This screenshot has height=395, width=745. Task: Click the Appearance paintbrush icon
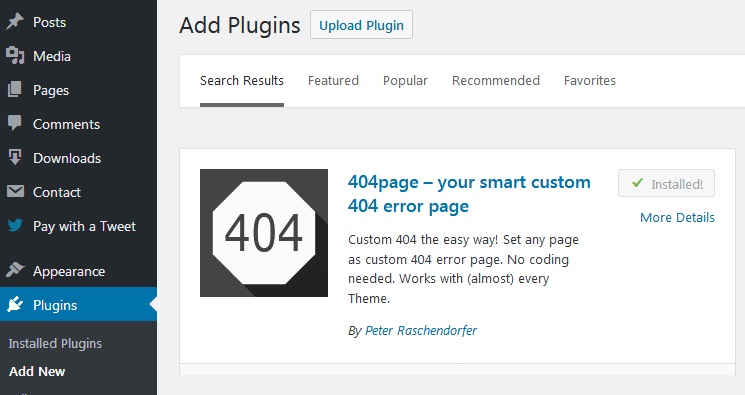click(15, 270)
